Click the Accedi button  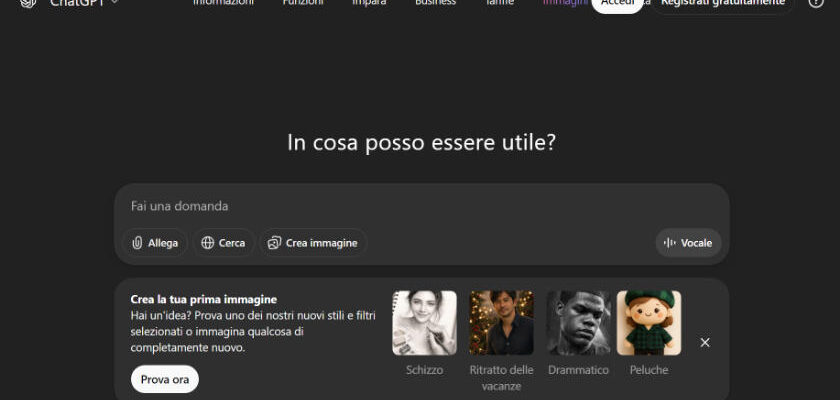click(617, 4)
